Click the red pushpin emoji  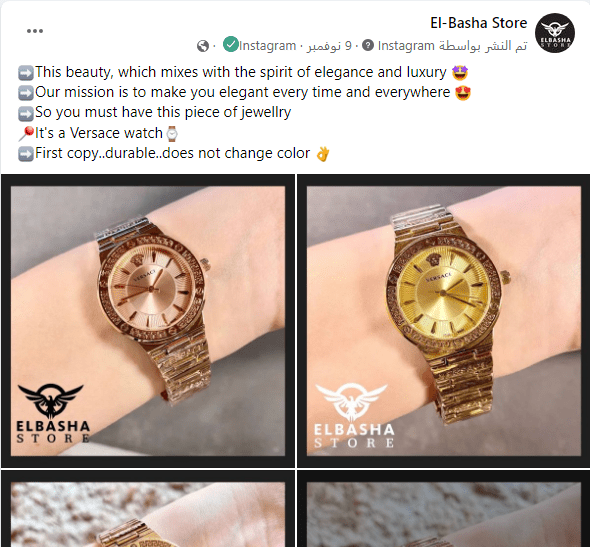26,134
